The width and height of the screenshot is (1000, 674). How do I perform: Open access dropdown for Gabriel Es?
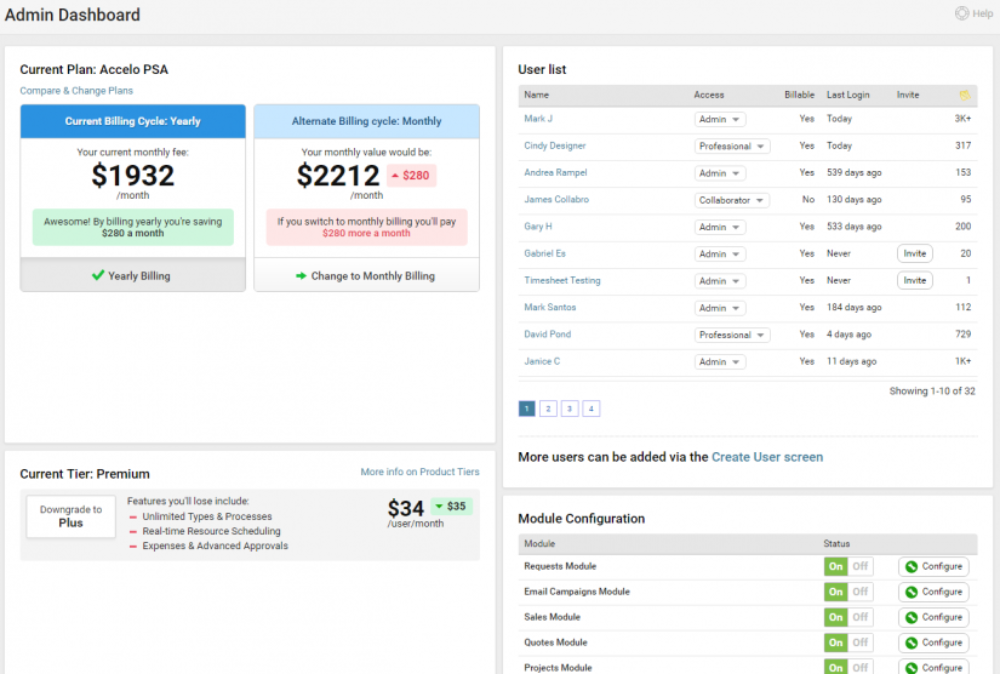719,254
